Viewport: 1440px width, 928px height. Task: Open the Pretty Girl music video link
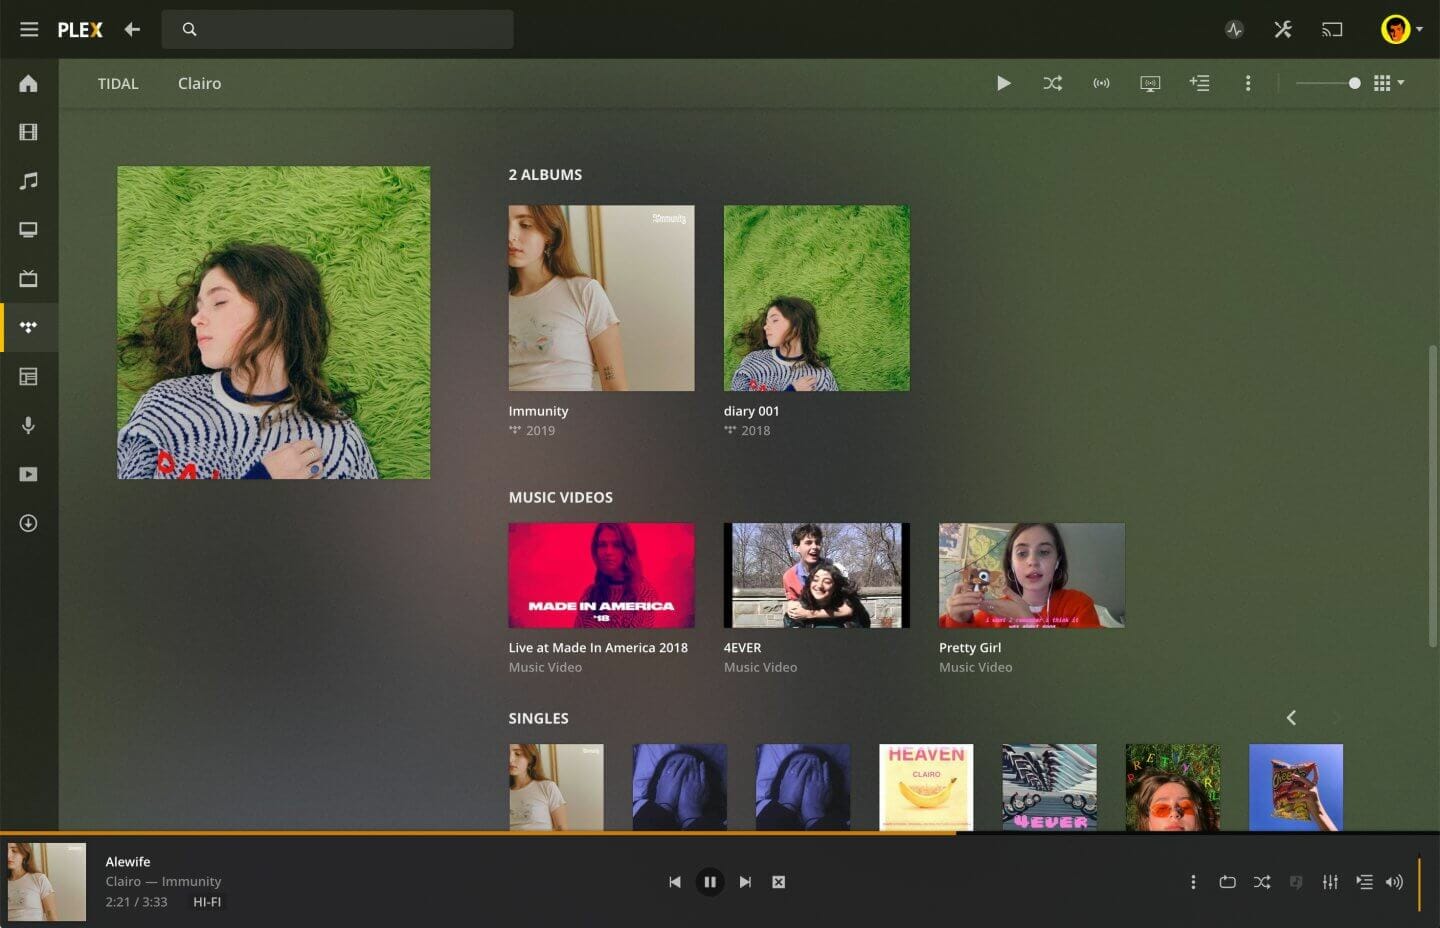click(970, 648)
